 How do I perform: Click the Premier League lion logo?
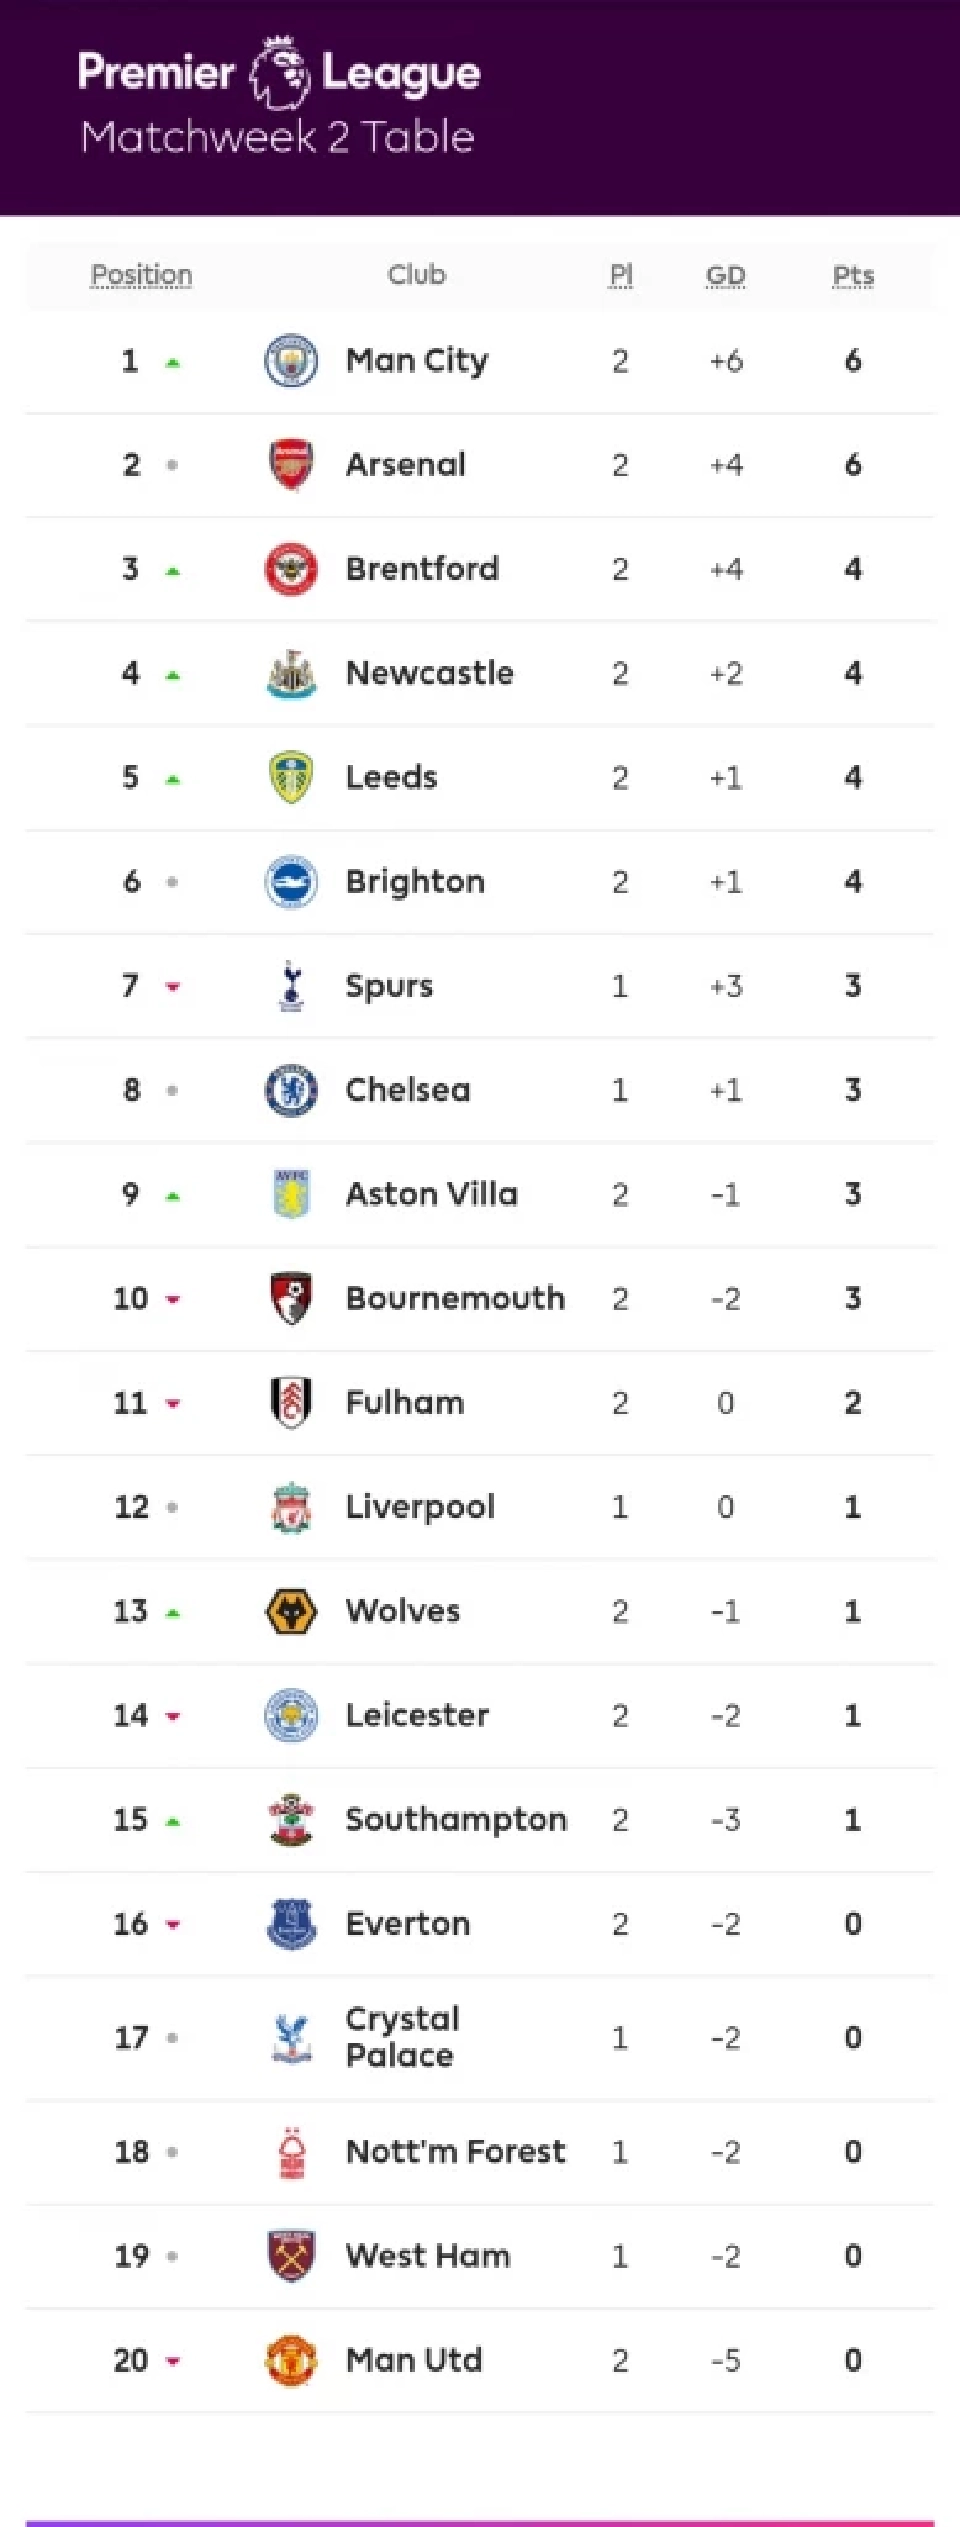(x=279, y=72)
